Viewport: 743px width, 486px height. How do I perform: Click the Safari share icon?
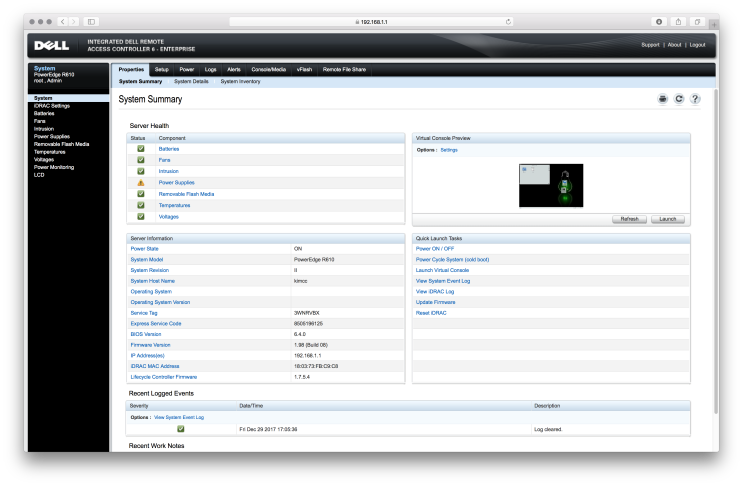[x=679, y=21]
